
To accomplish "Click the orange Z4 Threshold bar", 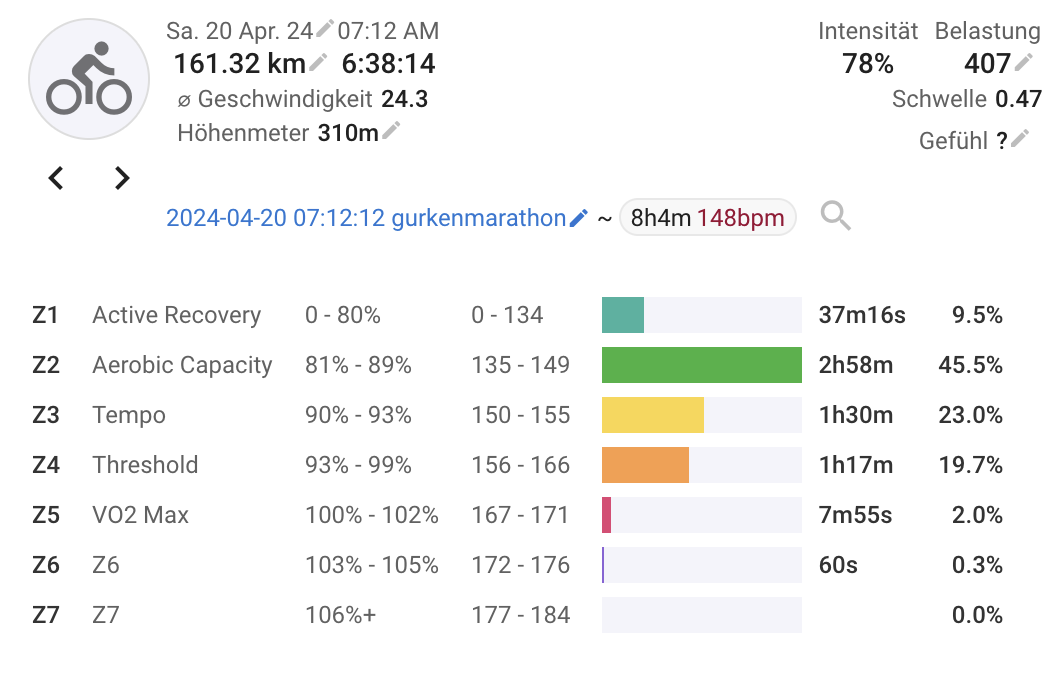I will tap(645, 465).
